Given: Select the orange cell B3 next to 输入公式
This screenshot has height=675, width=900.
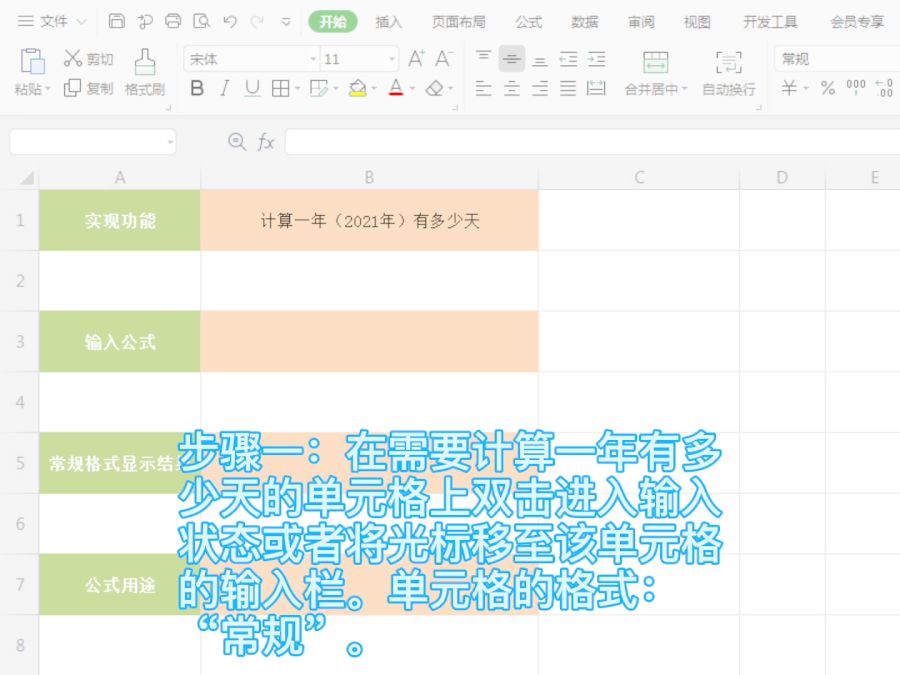Looking at the screenshot, I should (369, 342).
